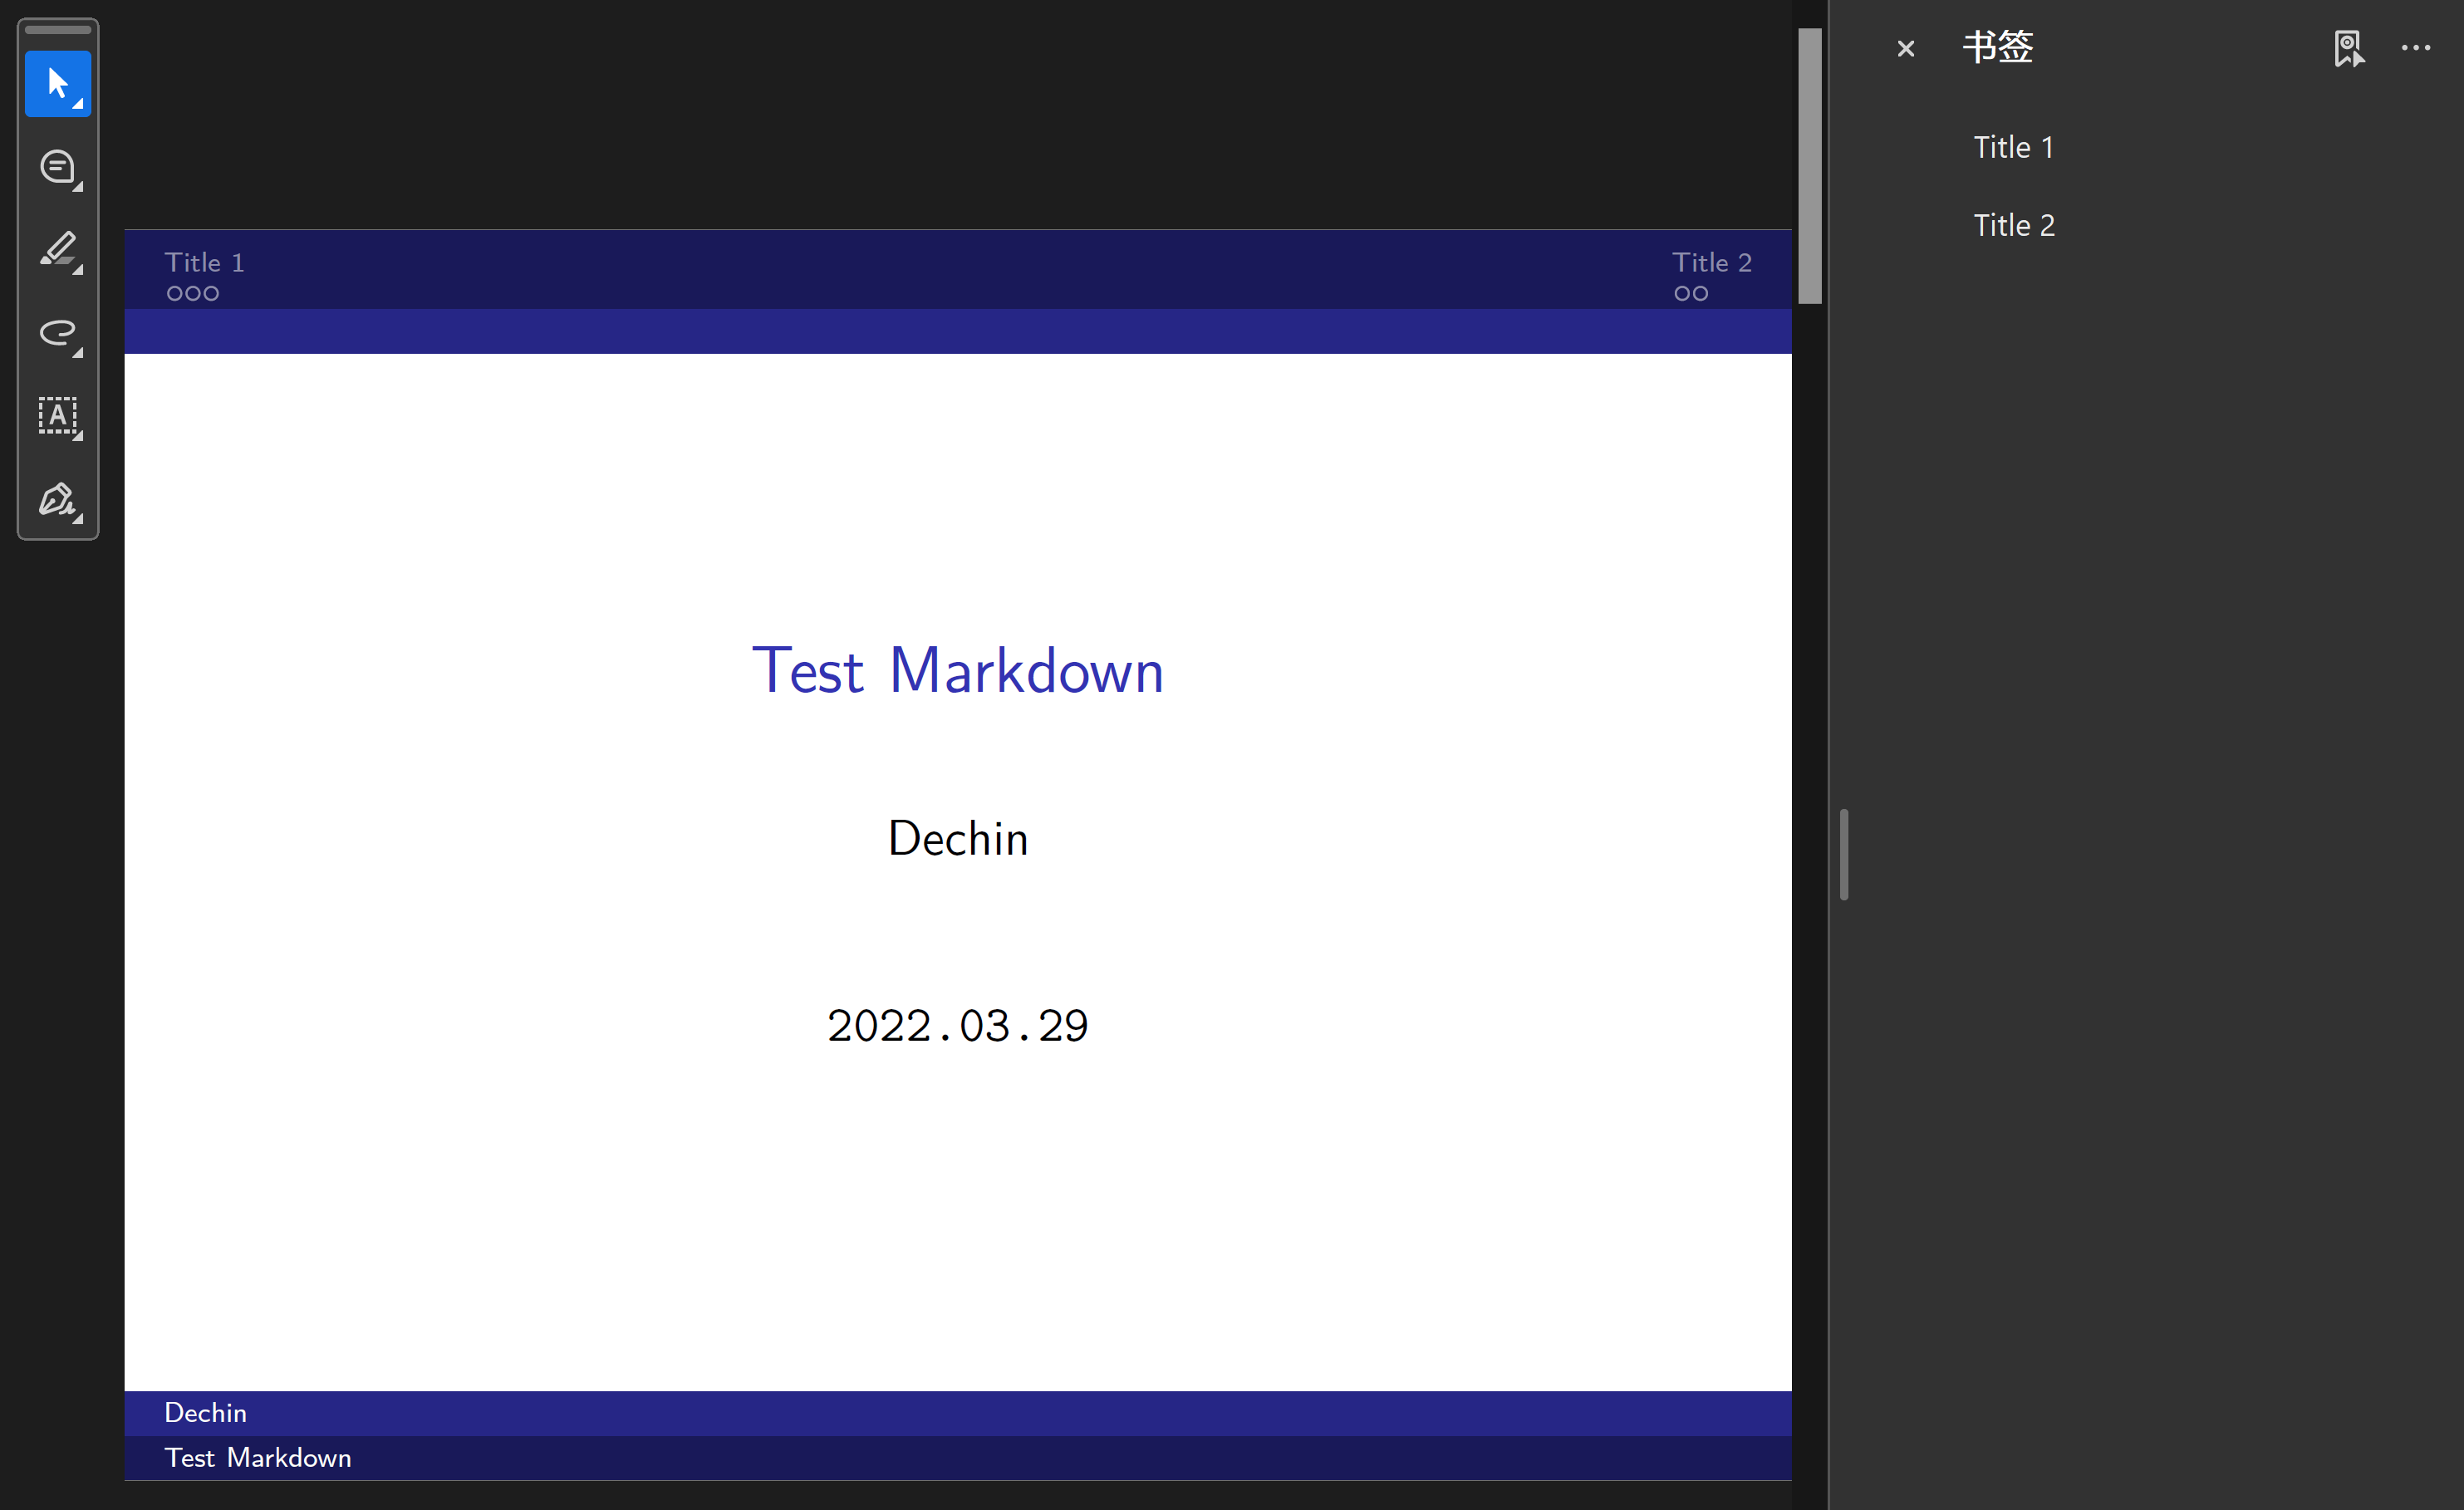Click the document vertical scrollbar thumb
The image size is (2464, 1510).
point(1809,165)
